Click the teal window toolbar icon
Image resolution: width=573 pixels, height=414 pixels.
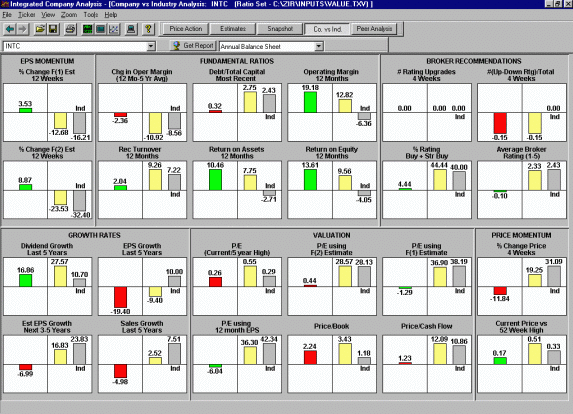tap(100, 29)
